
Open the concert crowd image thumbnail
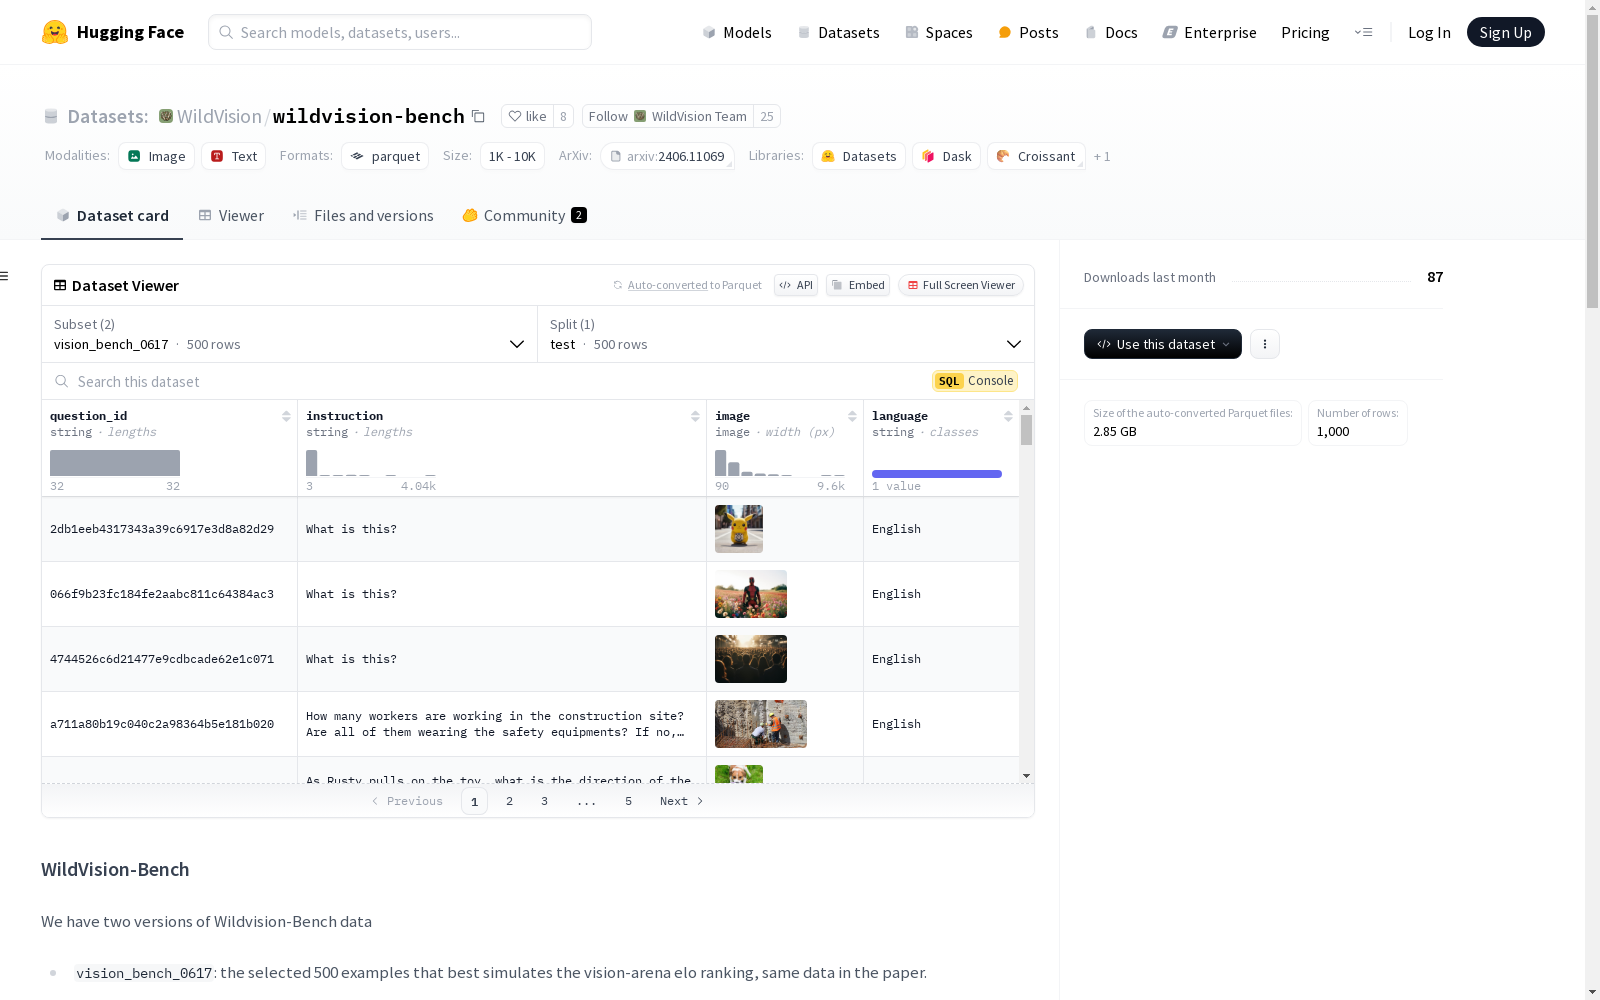(x=751, y=659)
